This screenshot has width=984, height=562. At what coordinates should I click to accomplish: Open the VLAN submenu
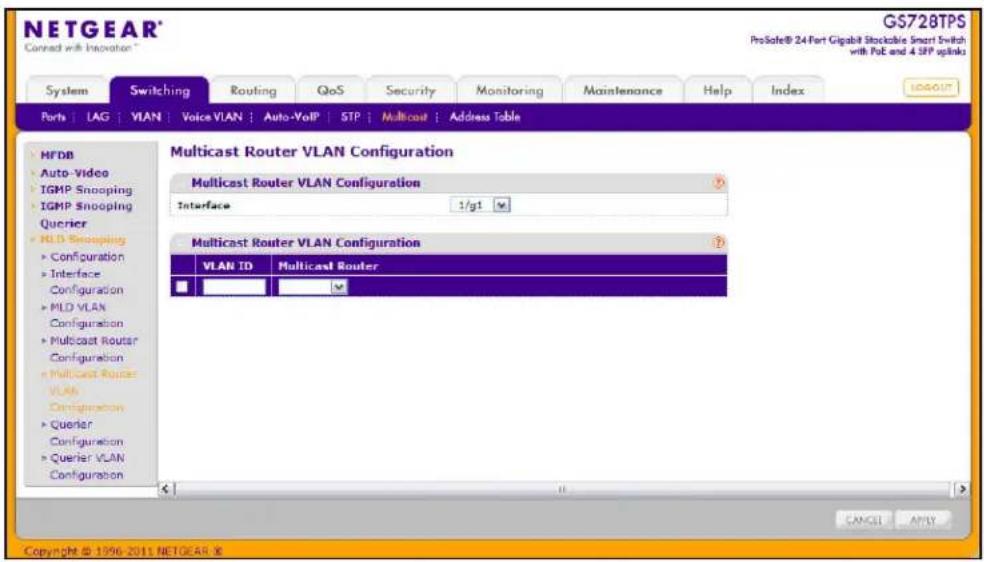click(146, 117)
